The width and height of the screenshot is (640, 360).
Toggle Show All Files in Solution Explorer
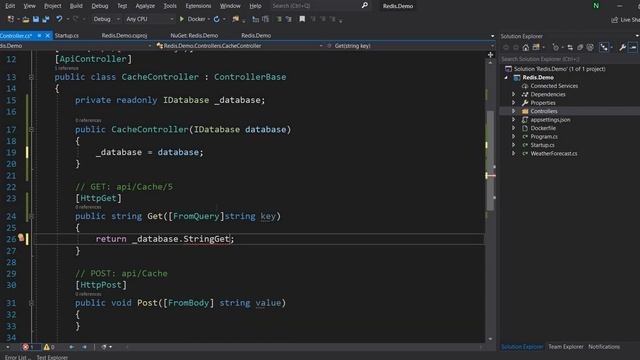tap(590, 48)
